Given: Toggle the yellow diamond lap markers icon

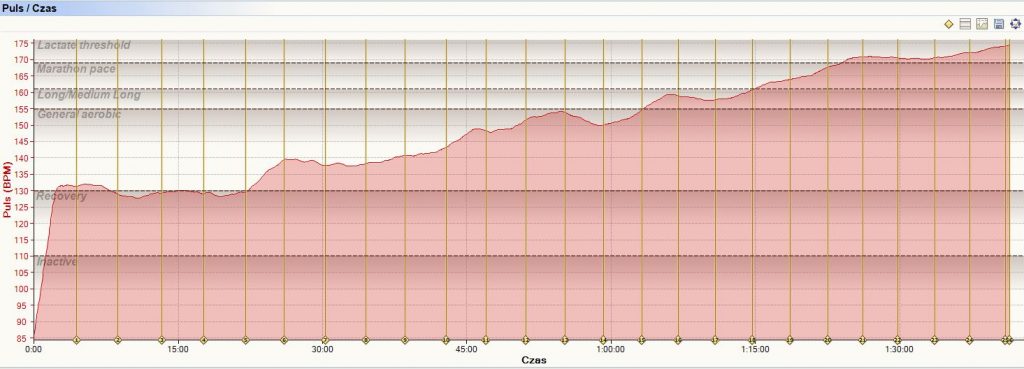Looking at the screenshot, I should coord(948,24).
